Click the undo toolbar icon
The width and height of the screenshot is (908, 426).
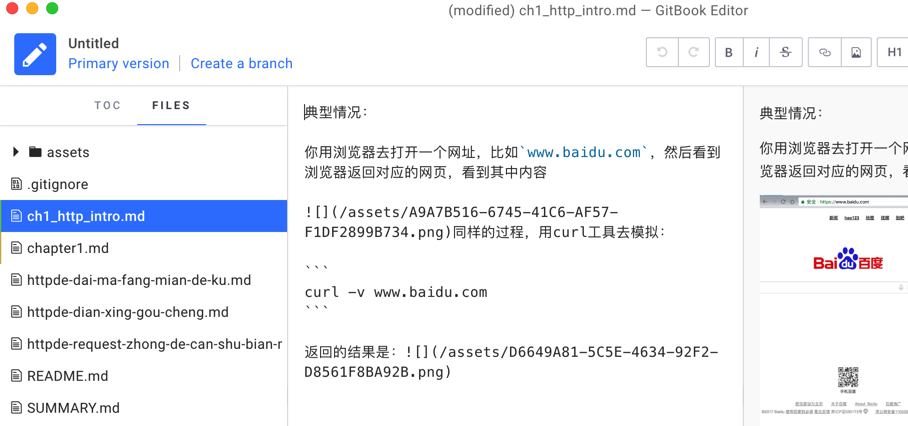tap(662, 53)
